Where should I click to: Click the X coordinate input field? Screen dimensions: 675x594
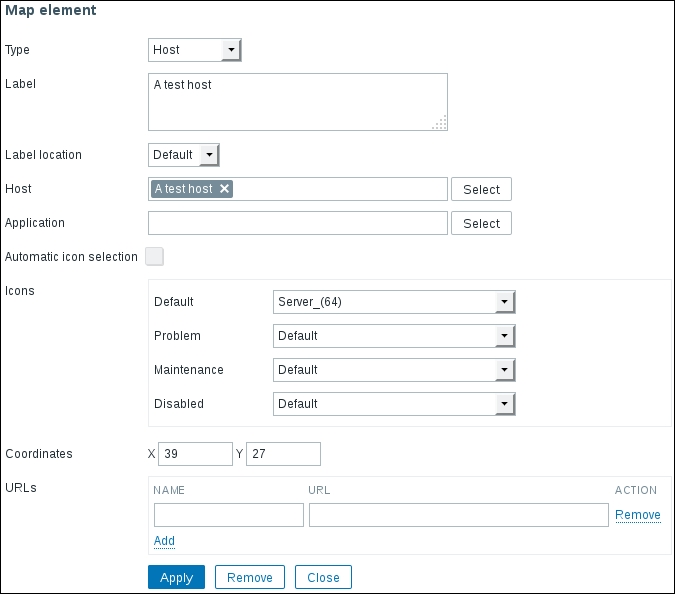click(195, 454)
